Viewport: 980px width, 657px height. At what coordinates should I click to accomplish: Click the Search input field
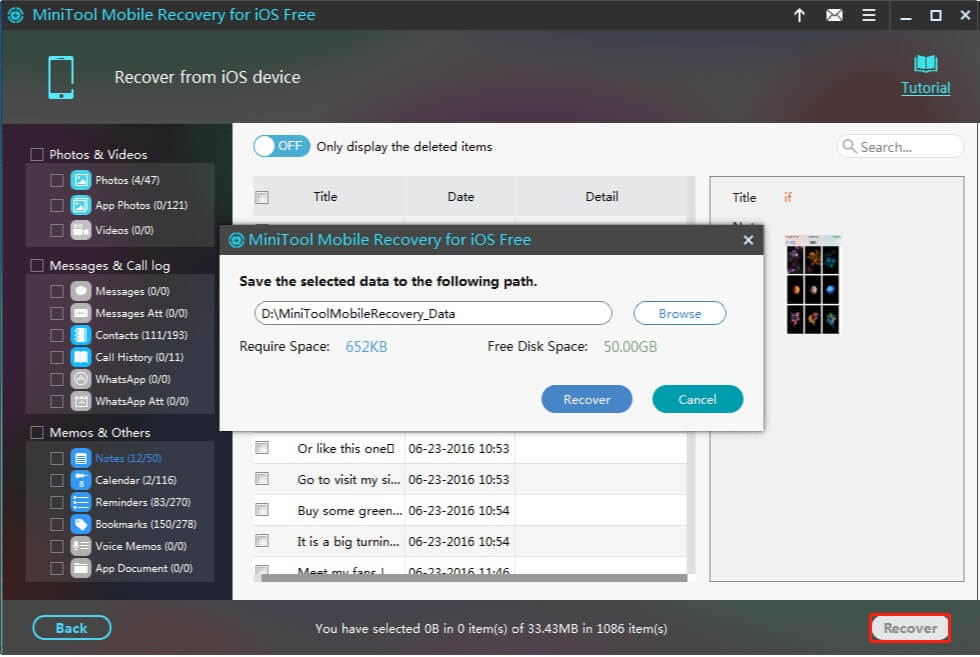click(900, 146)
